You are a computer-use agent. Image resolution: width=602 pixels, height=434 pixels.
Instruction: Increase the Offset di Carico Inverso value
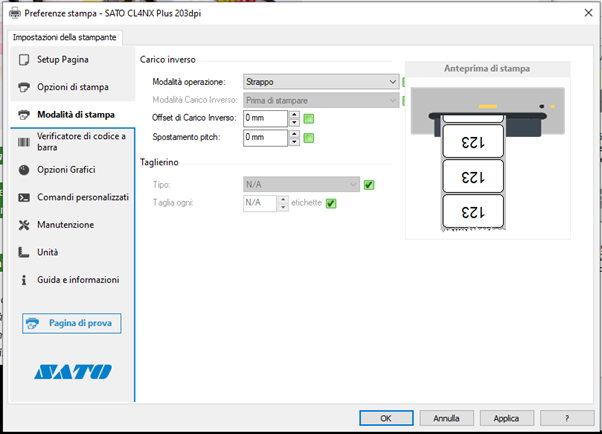pyautogui.click(x=294, y=114)
